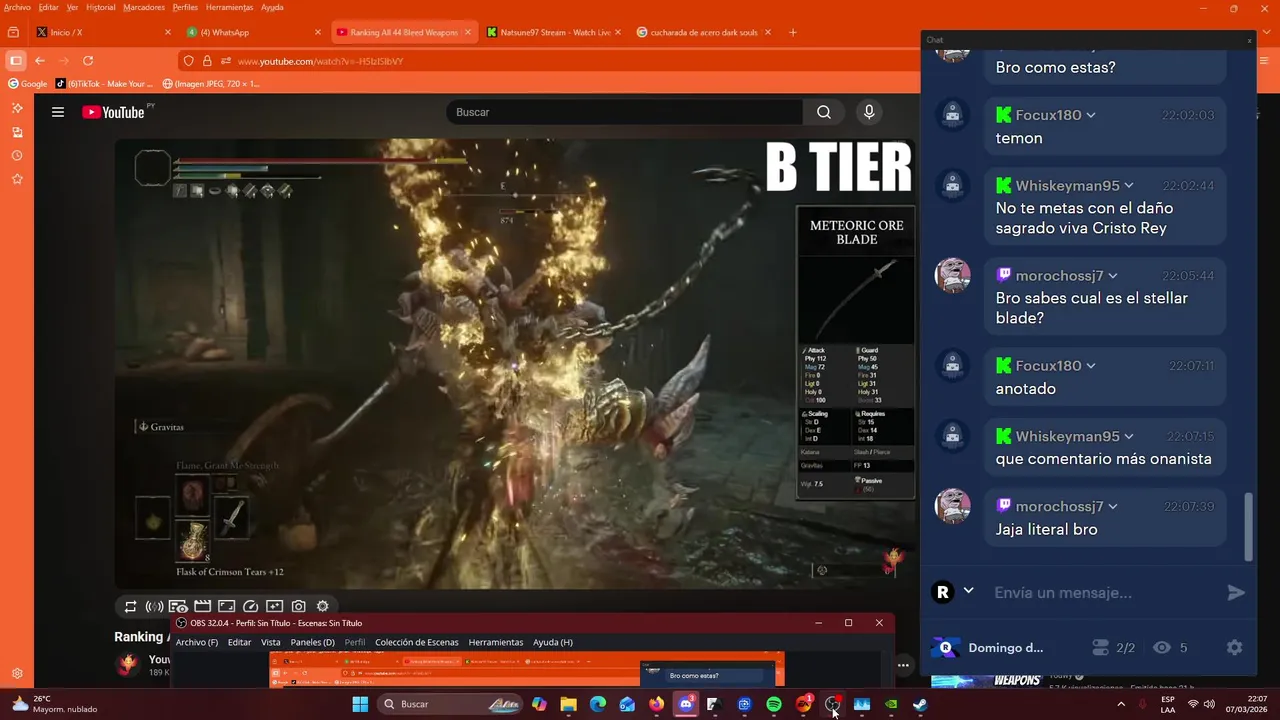Open OBS Herramientas menu
The width and height of the screenshot is (1280, 720).
pyautogui.click(x=496, y=642)
